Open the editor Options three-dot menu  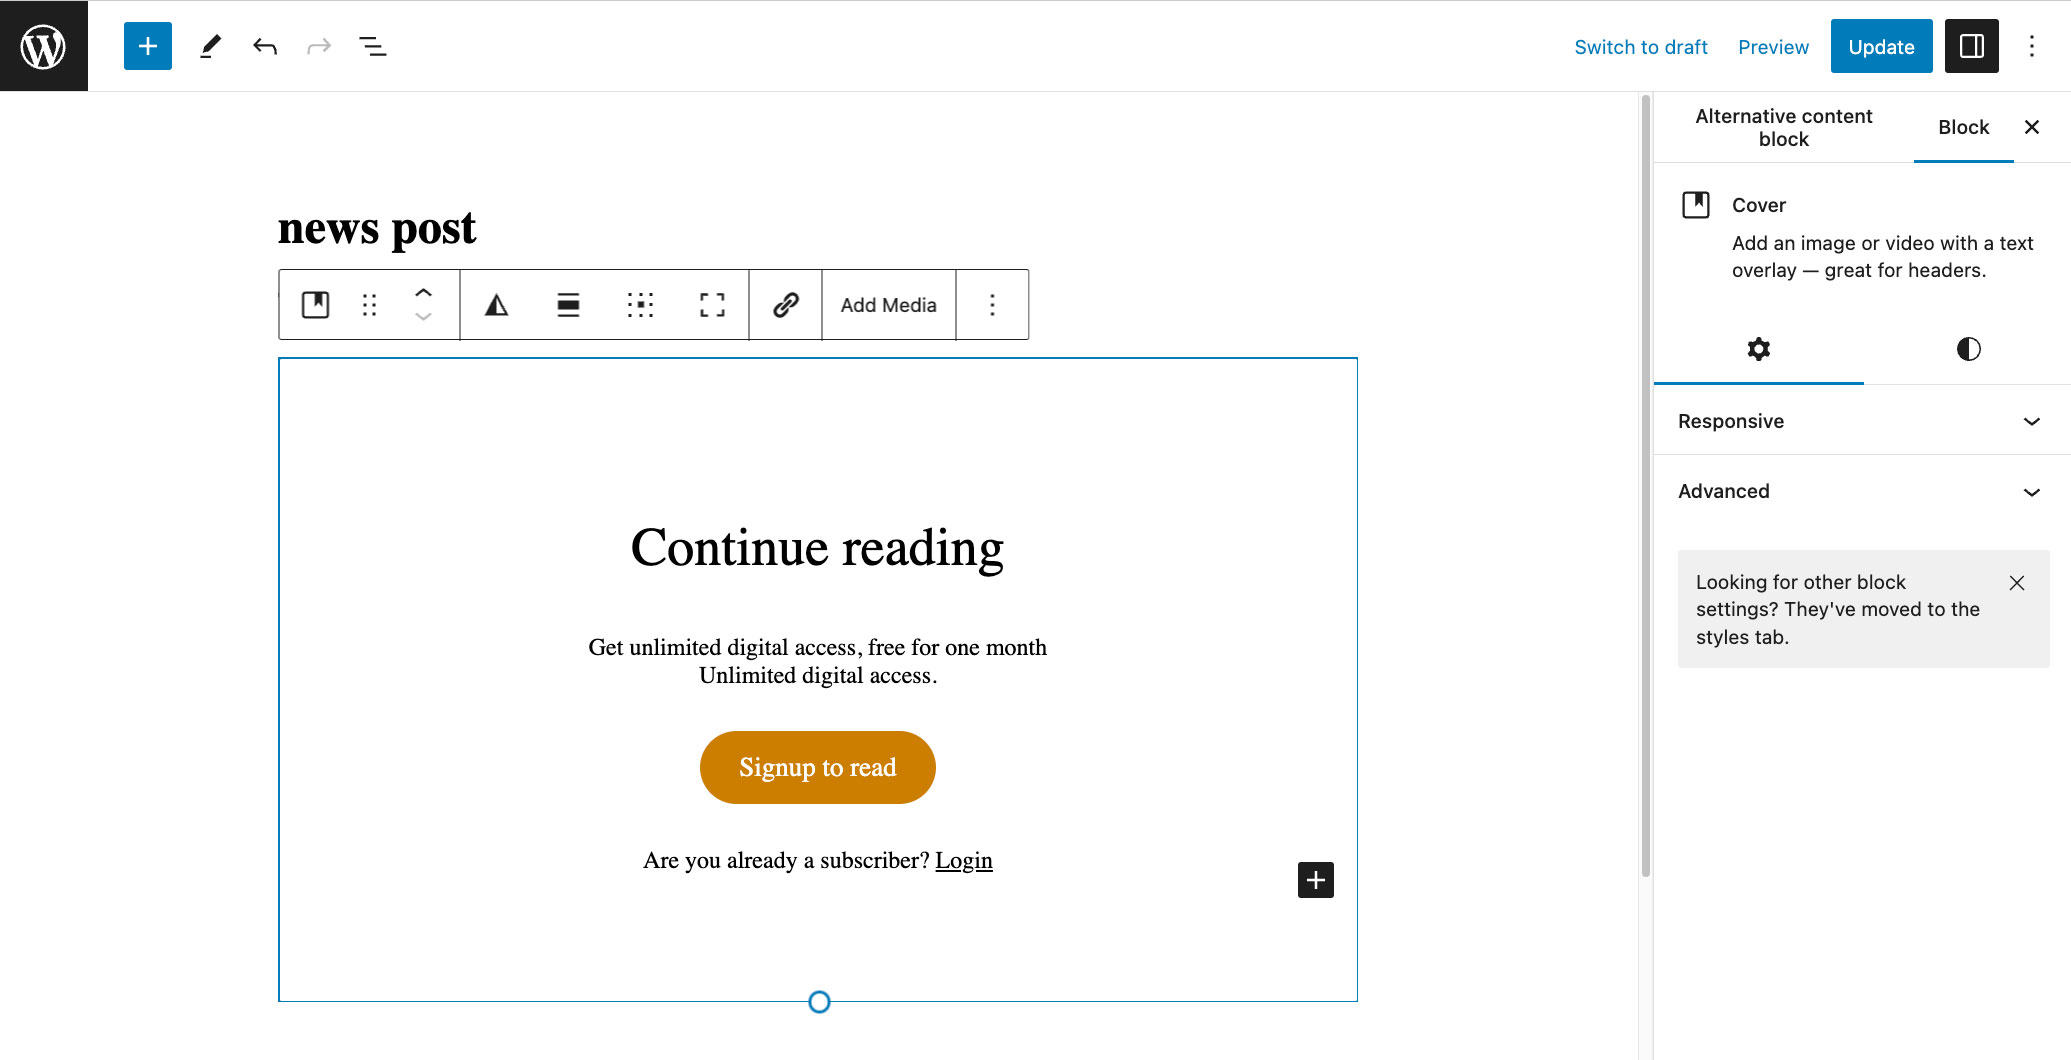pyautogui.click(x=2031, y=46)
